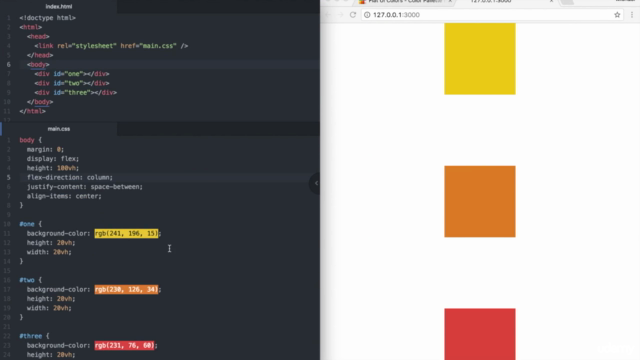This screenshot has height=360, width=640.
Task: Click 'height: 20vh;' under #two
Action: (51, 299)
